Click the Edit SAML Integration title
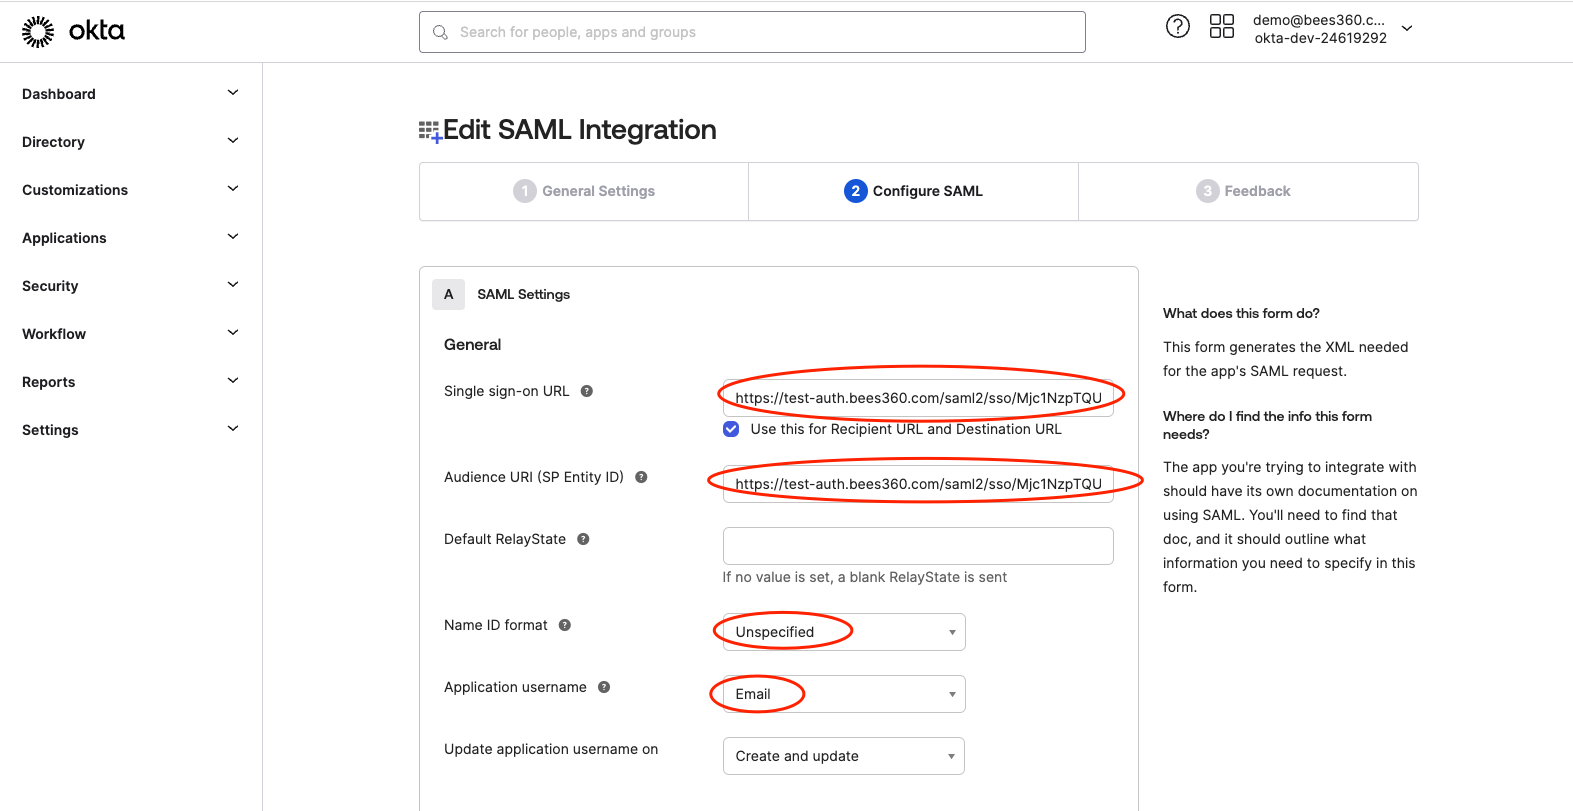 click(x=580, y=130)
